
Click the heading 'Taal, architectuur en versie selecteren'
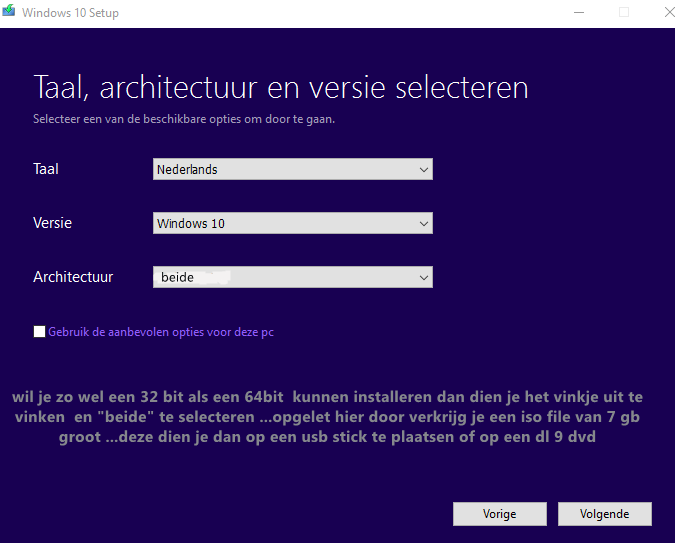pyautogui.click(x=280, y=87)
